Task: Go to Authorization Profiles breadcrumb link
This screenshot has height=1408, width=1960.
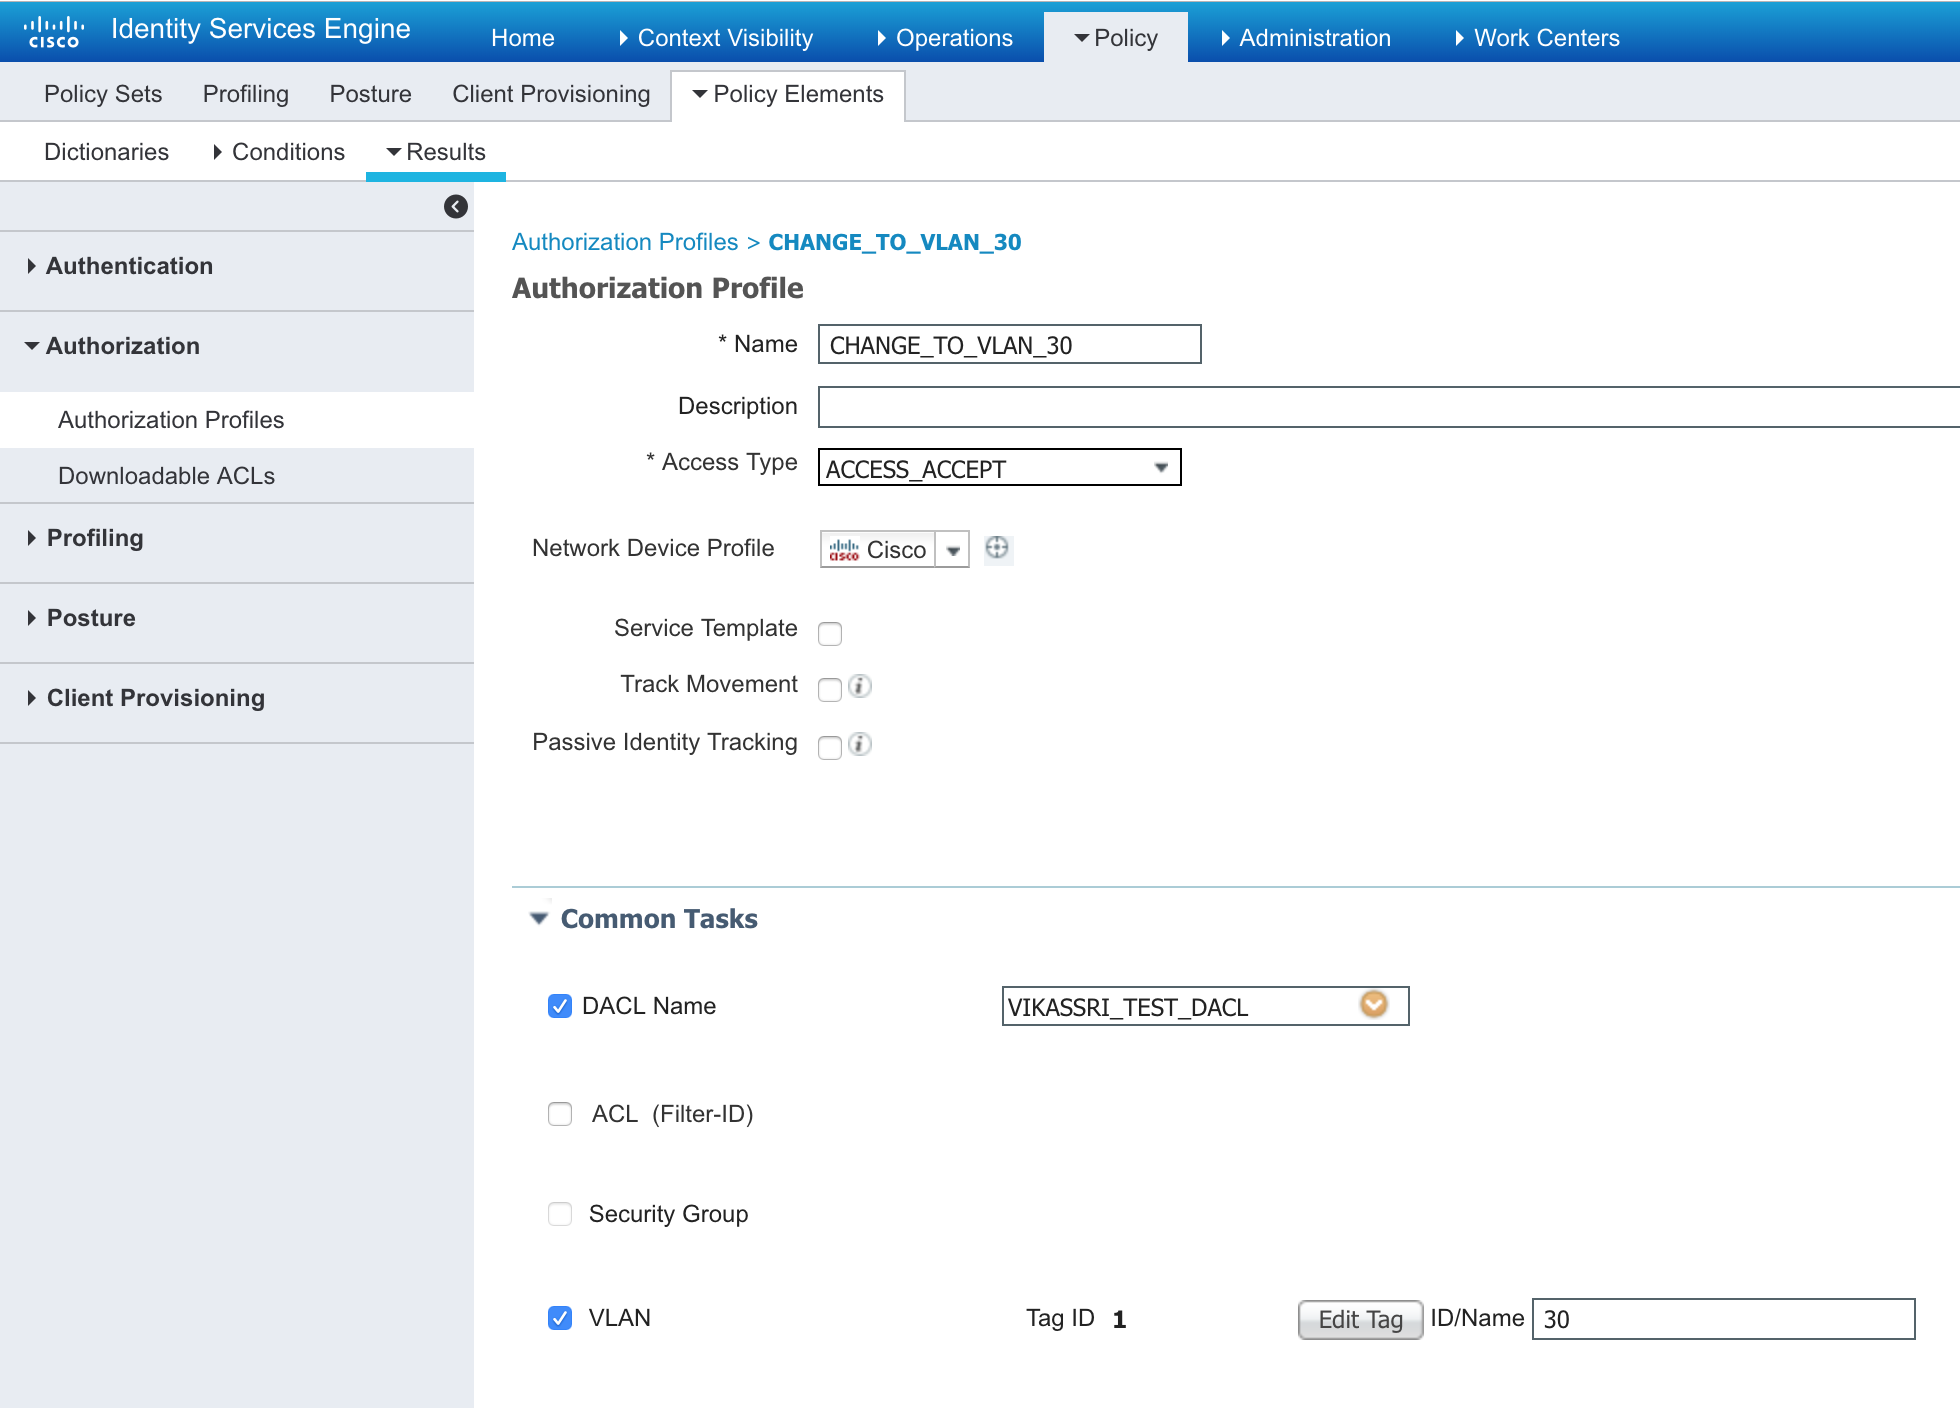Action: tap(625, 242)
